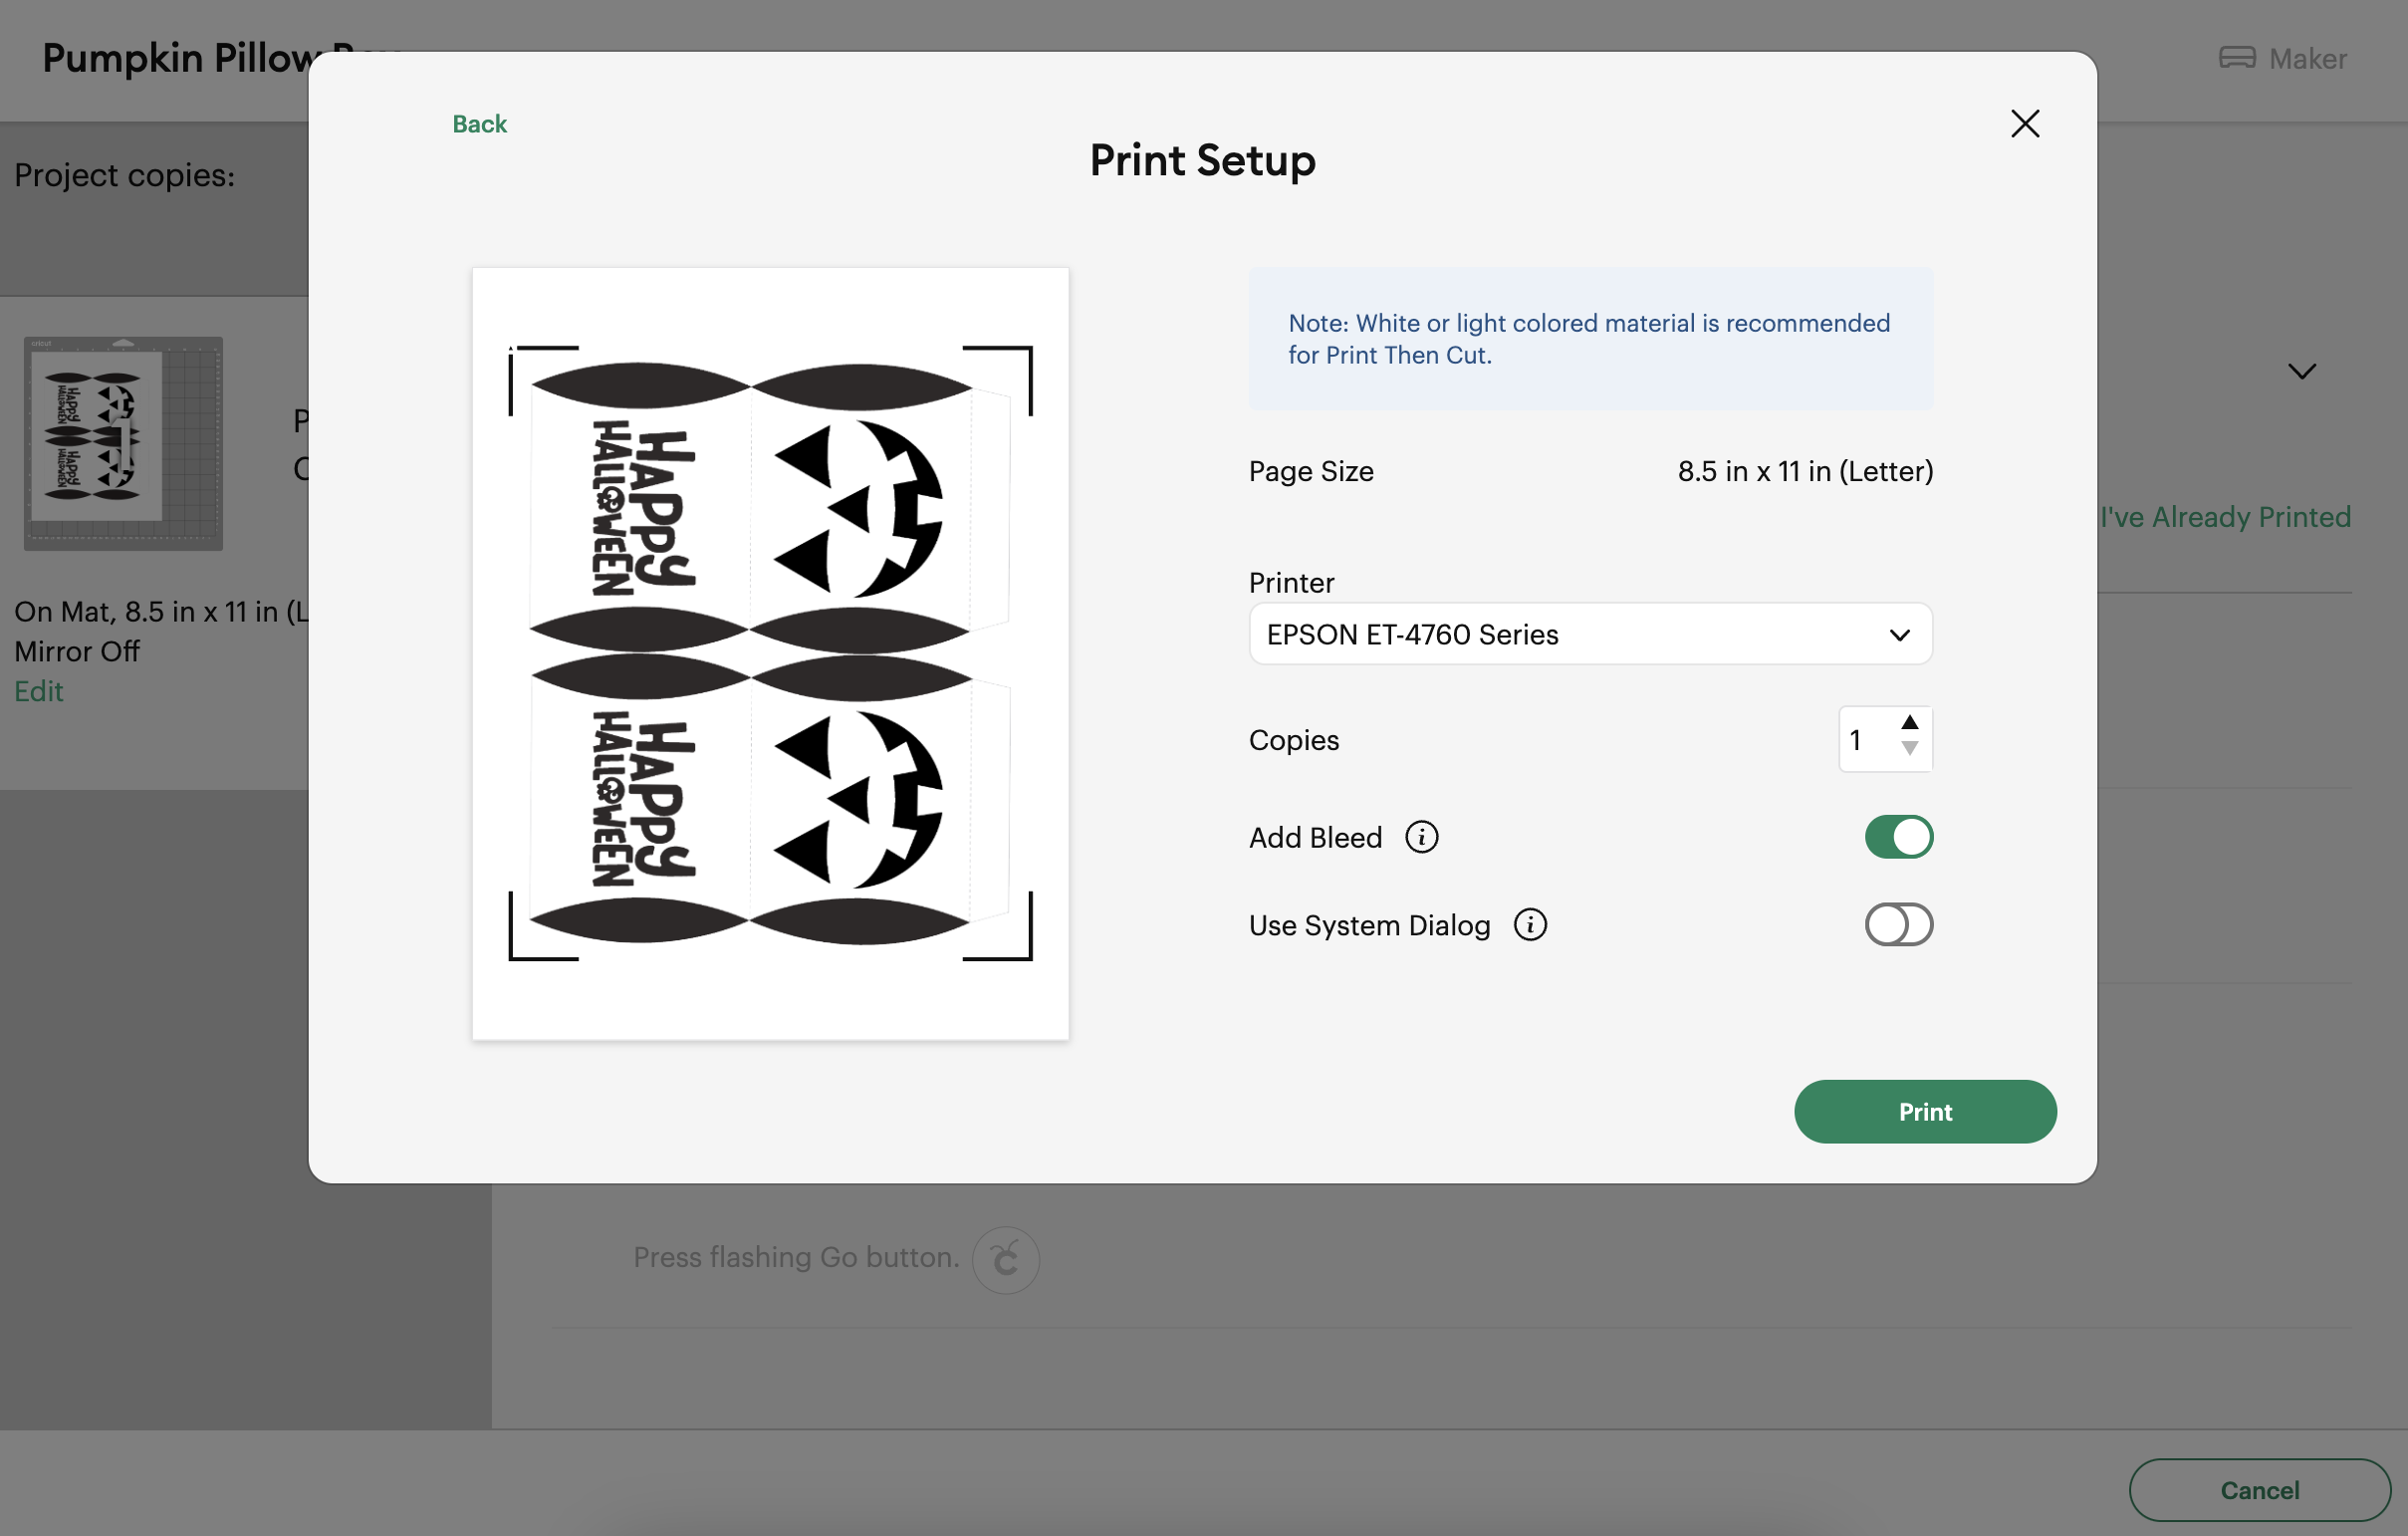Click I've Already Printed link

[2225, 517]
